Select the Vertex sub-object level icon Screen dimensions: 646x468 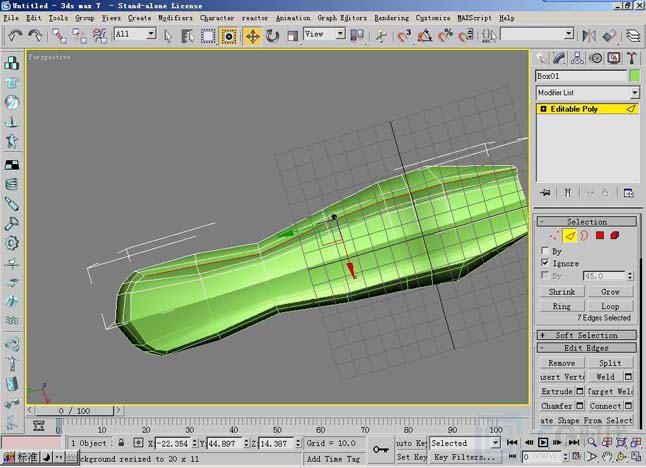554,235
